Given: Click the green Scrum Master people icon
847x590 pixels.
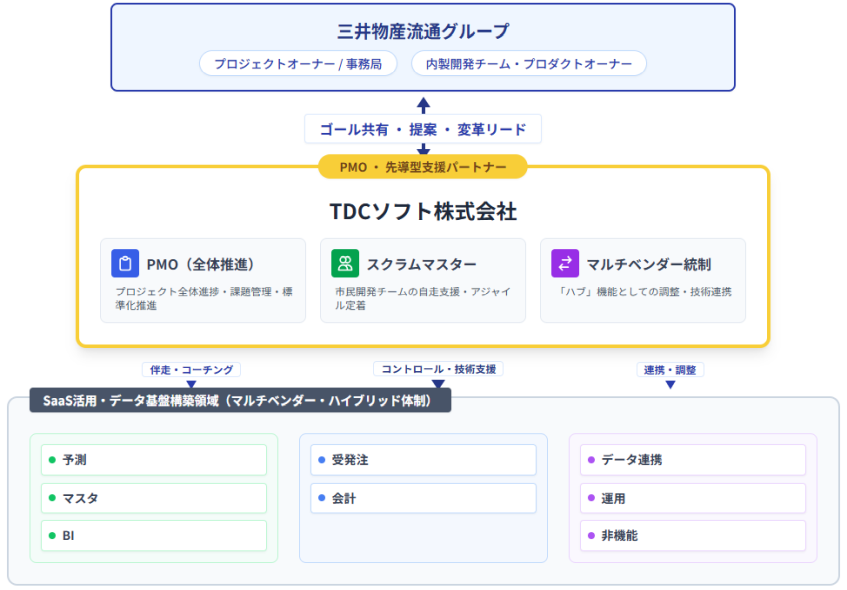Looking at the screenshot, I should (345, 264).
